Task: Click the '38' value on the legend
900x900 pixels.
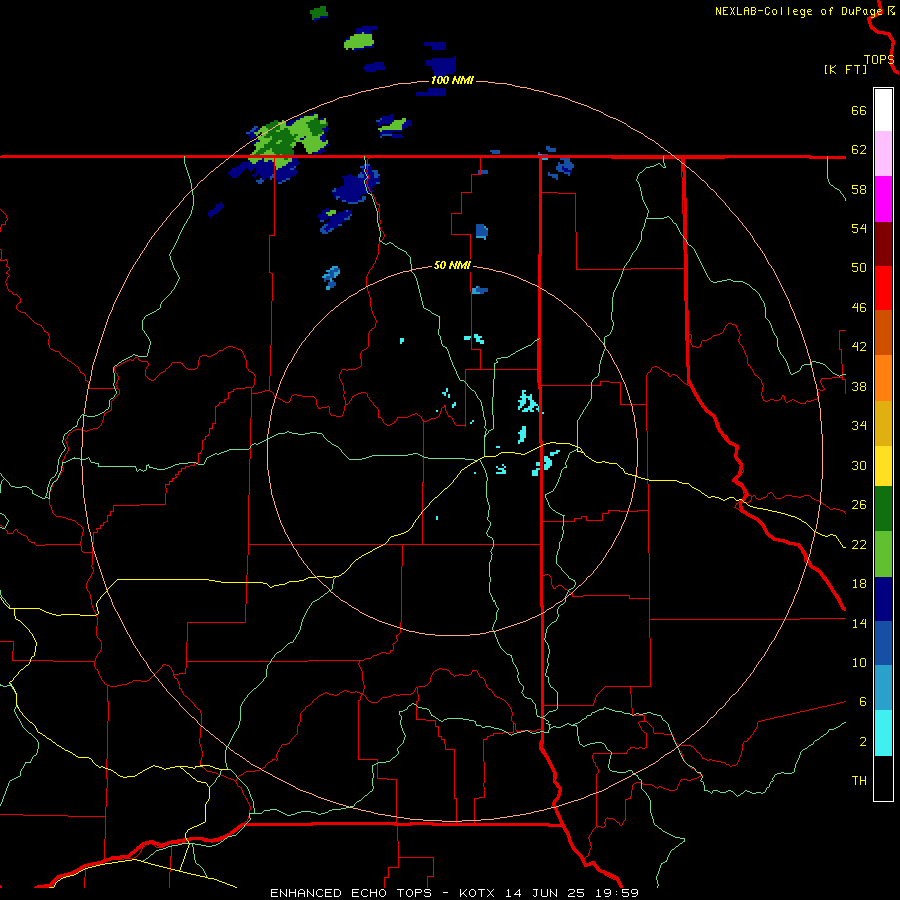Action: 859,386
